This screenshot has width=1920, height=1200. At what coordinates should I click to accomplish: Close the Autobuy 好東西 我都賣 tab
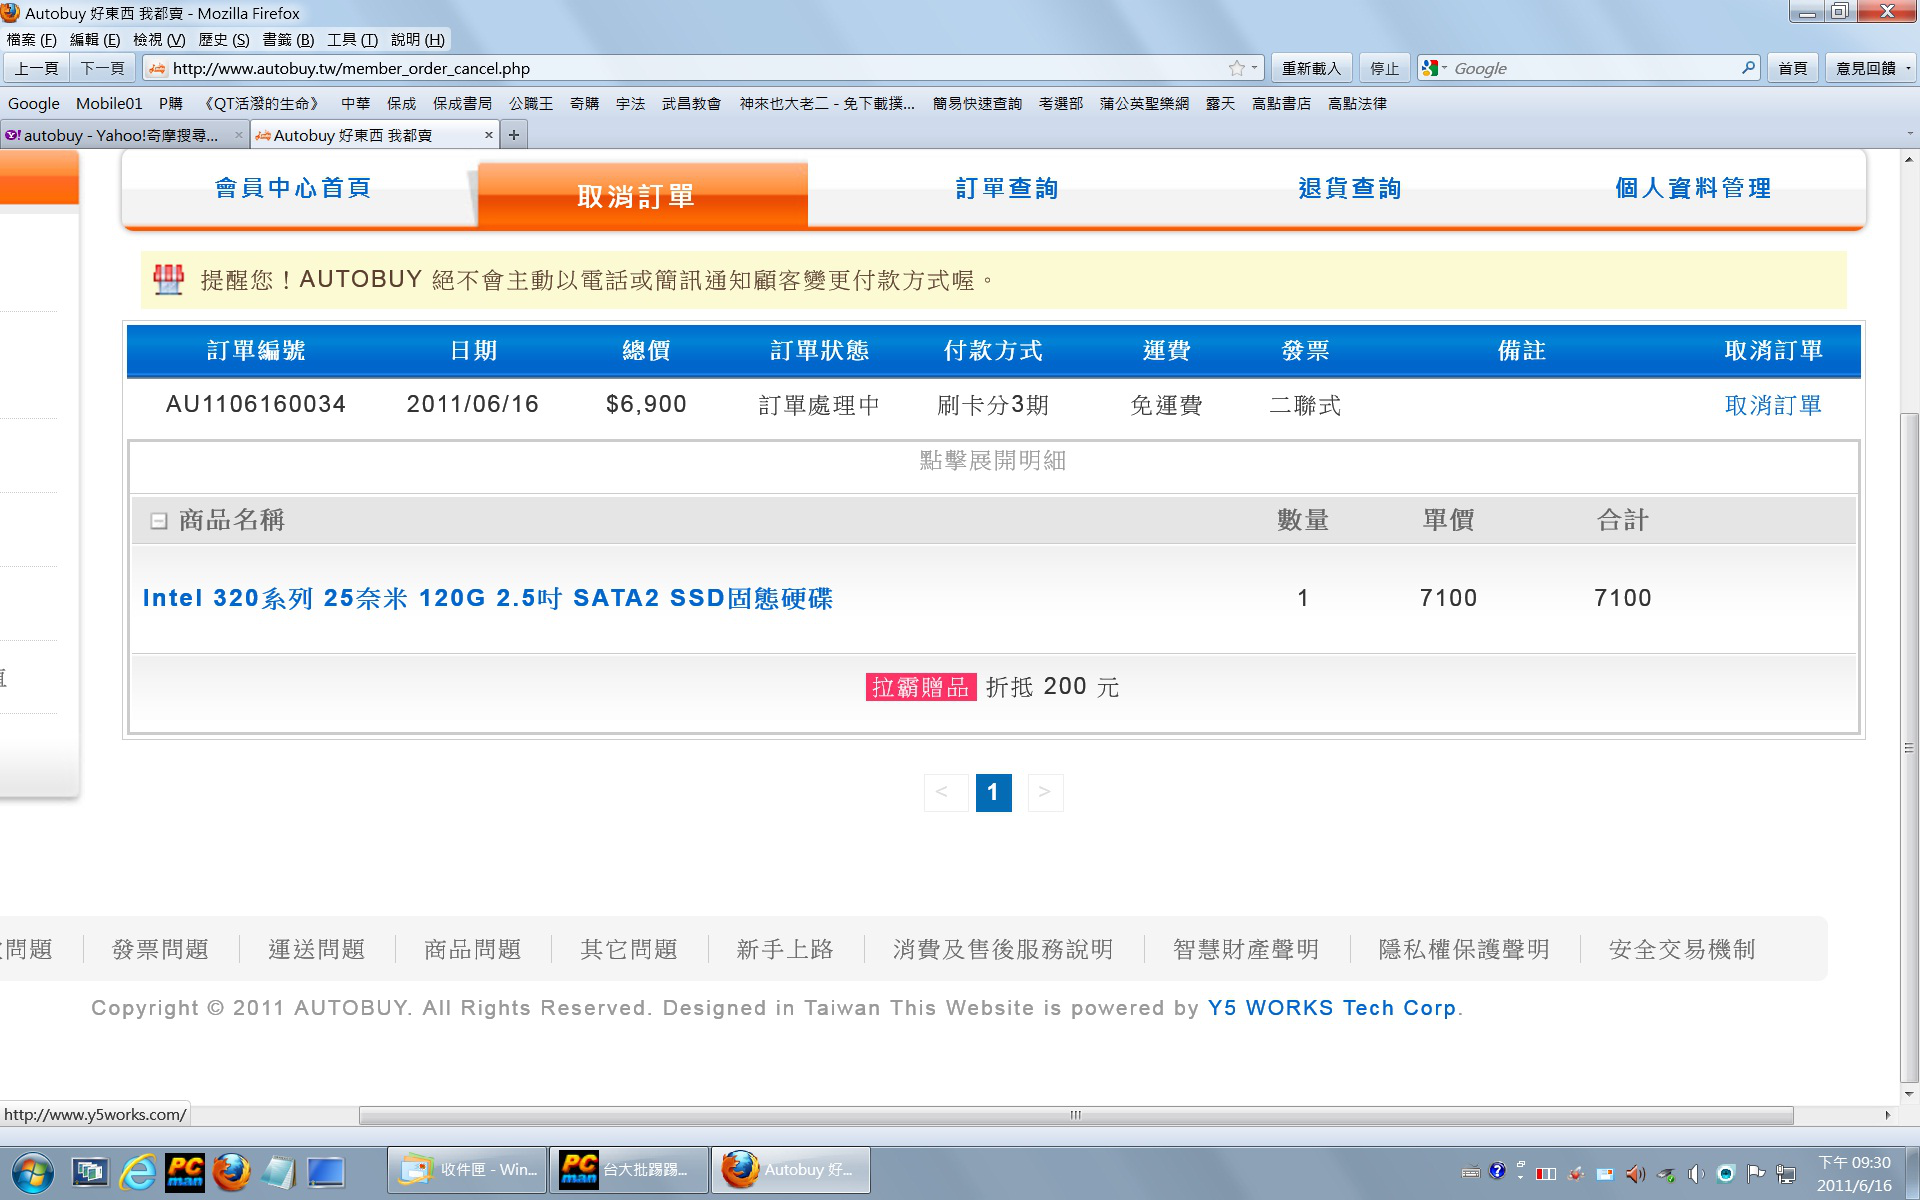pos(488,135)
